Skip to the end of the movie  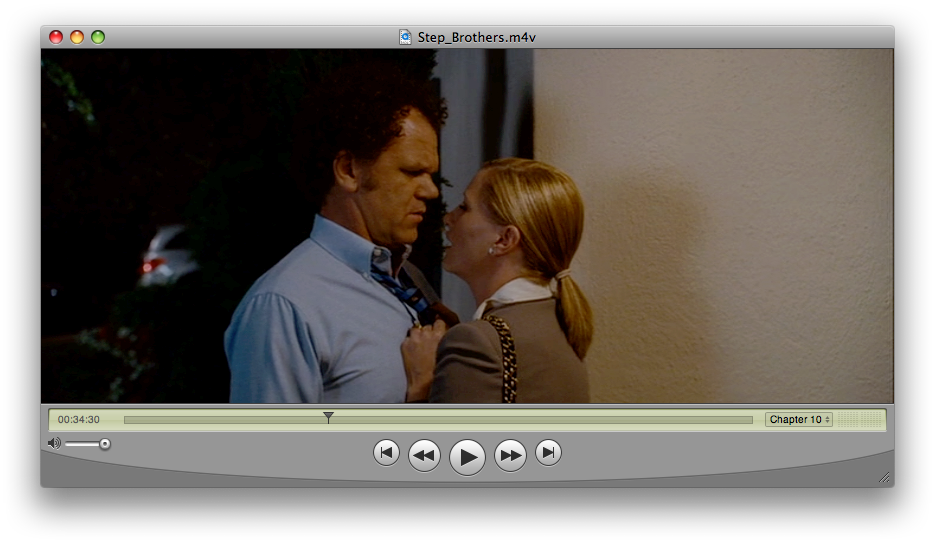point(548,453)
